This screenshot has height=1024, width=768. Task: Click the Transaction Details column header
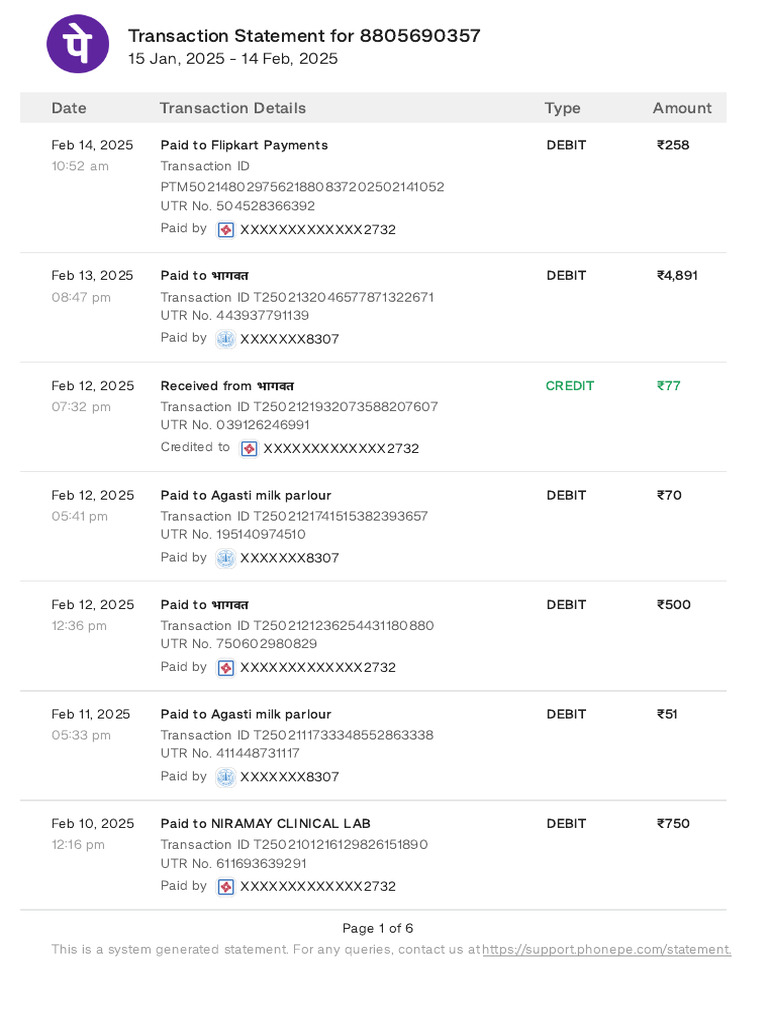tap(233, 108)
